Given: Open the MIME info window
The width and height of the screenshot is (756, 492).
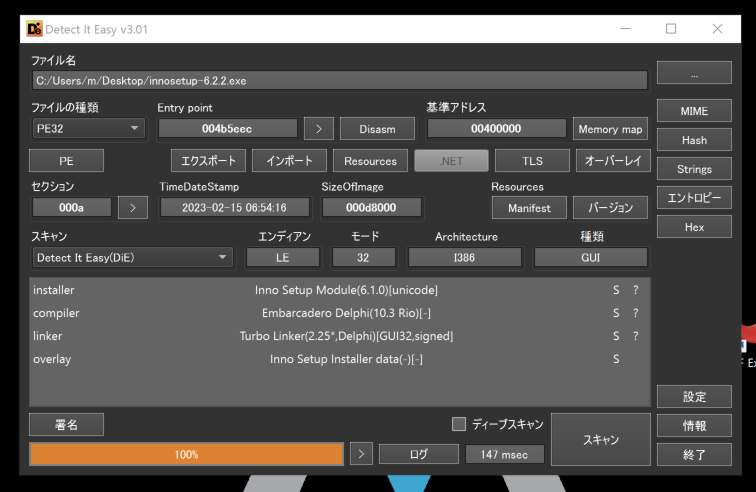Looking at the screenshot, I should click(694, 111).
